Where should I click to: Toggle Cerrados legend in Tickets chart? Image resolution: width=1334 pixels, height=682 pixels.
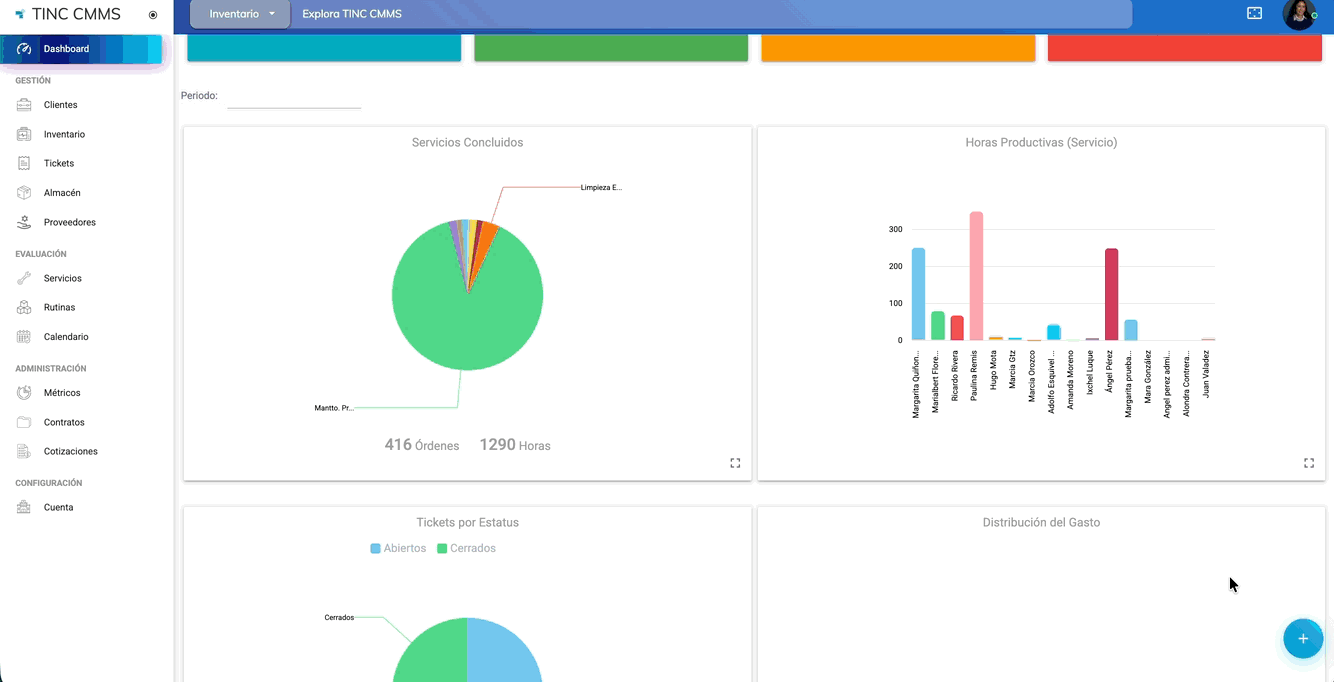466,548
